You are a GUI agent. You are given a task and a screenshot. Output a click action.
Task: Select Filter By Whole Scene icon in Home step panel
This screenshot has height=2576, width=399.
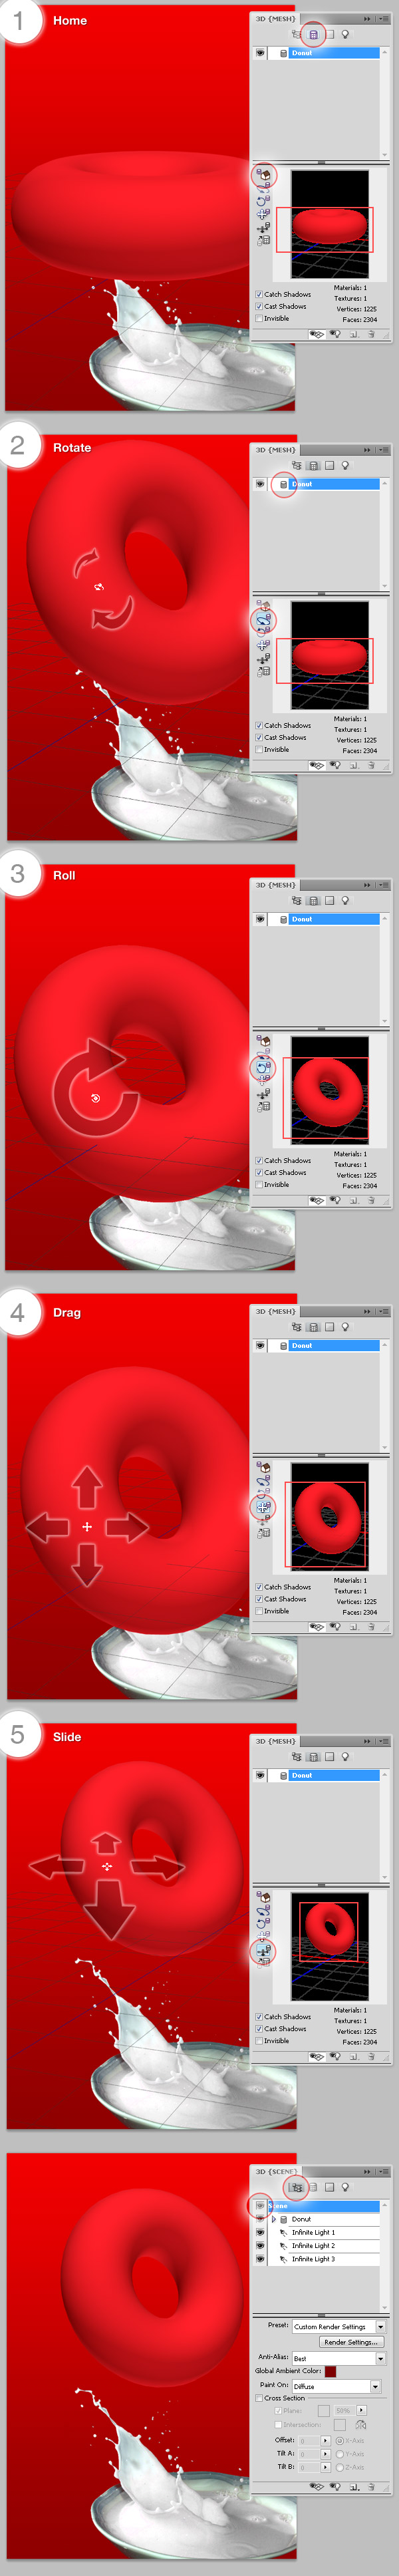coord(296,34)
